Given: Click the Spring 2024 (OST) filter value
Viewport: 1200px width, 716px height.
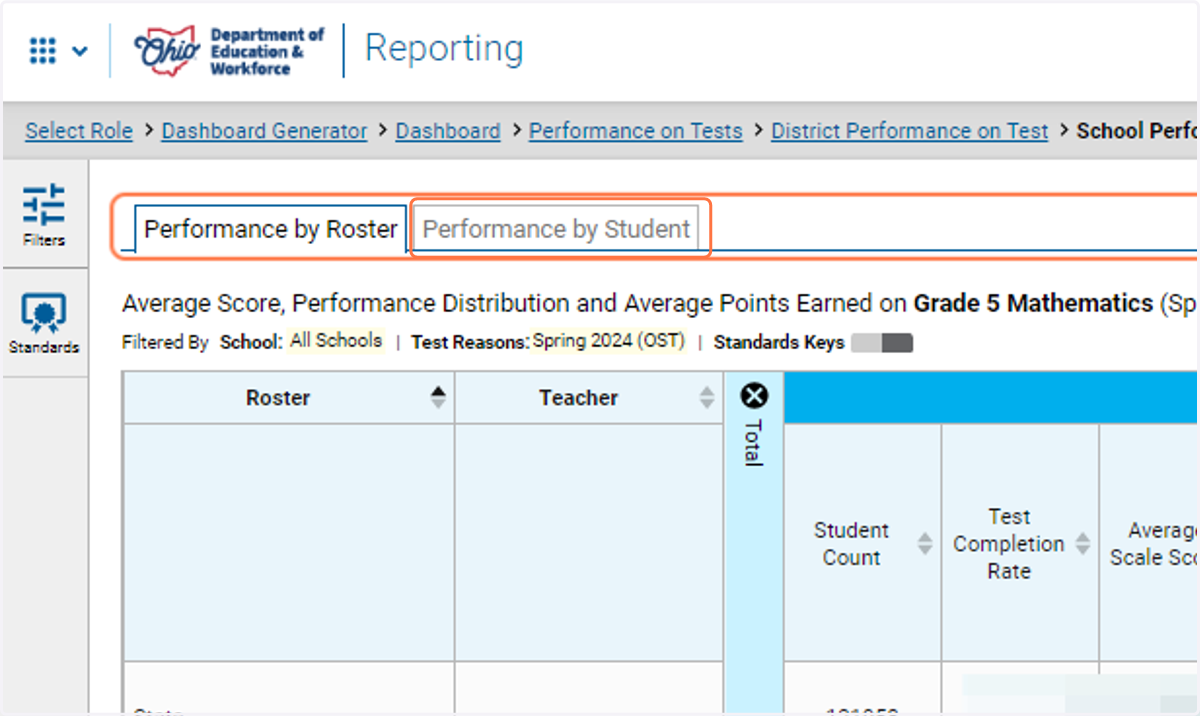Looking at the screenshot, I should tap(608, 341).
